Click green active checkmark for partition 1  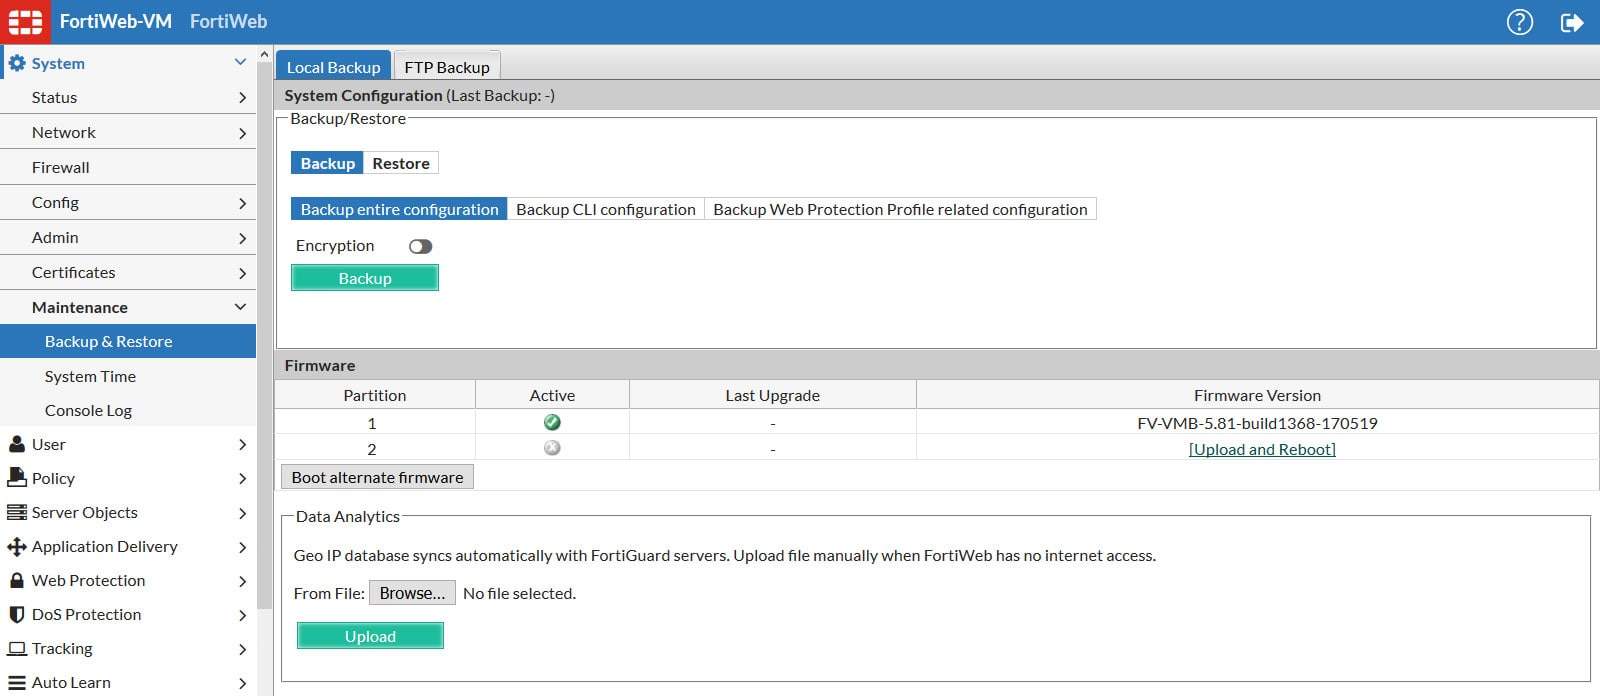552,422
